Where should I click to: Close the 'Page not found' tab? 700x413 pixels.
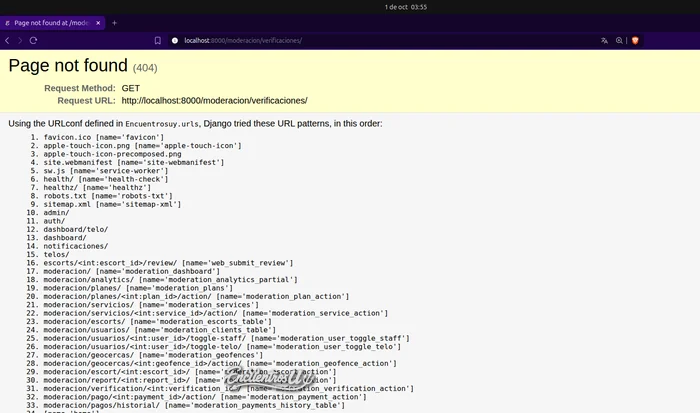(98, 23)
